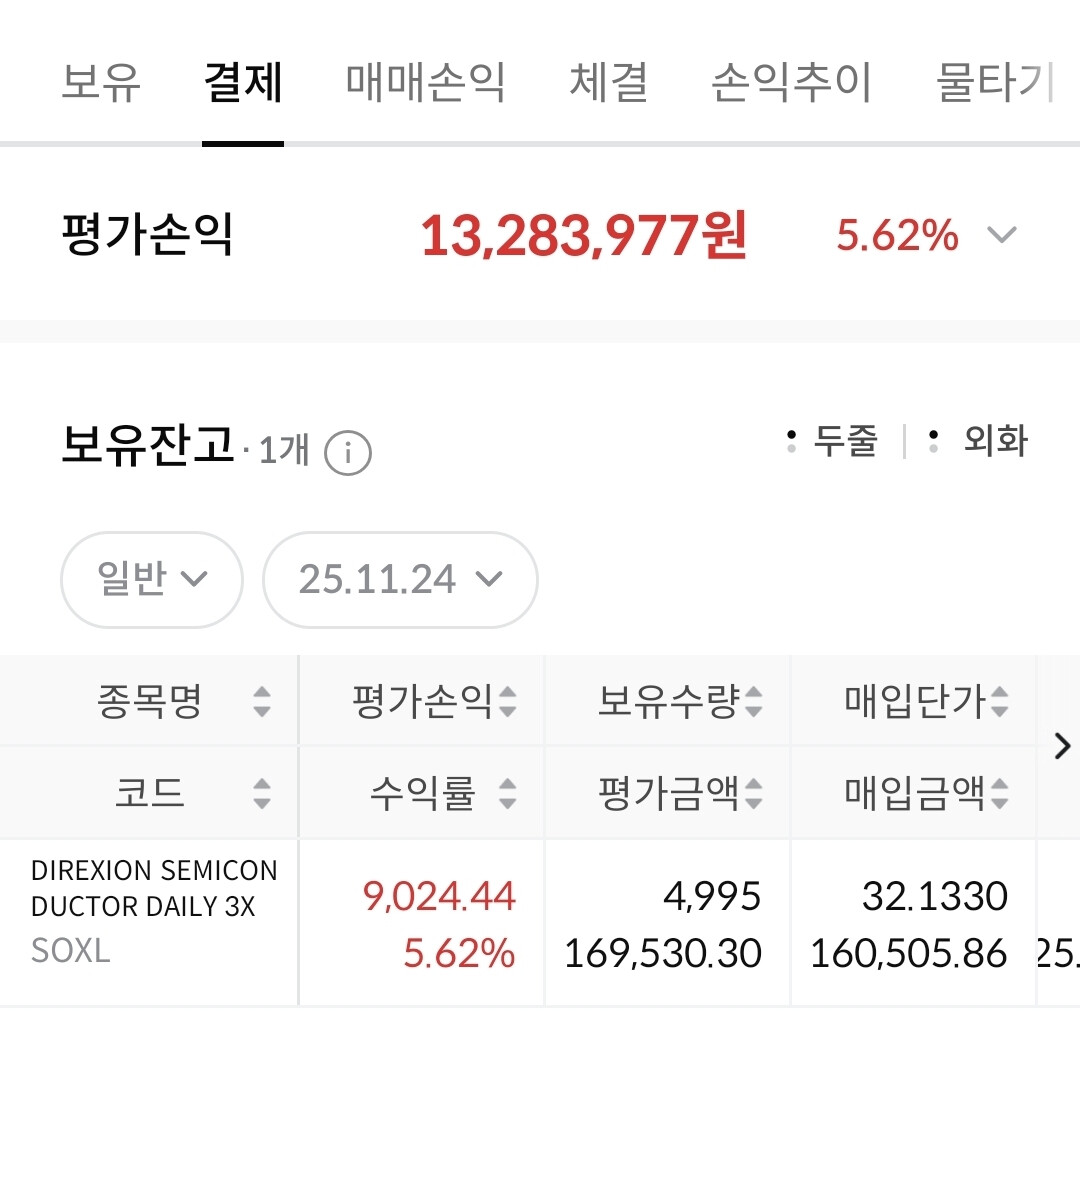Toggle the 두줄 display option
This screenshot has width=1080, height=1186.
point(832,441)
